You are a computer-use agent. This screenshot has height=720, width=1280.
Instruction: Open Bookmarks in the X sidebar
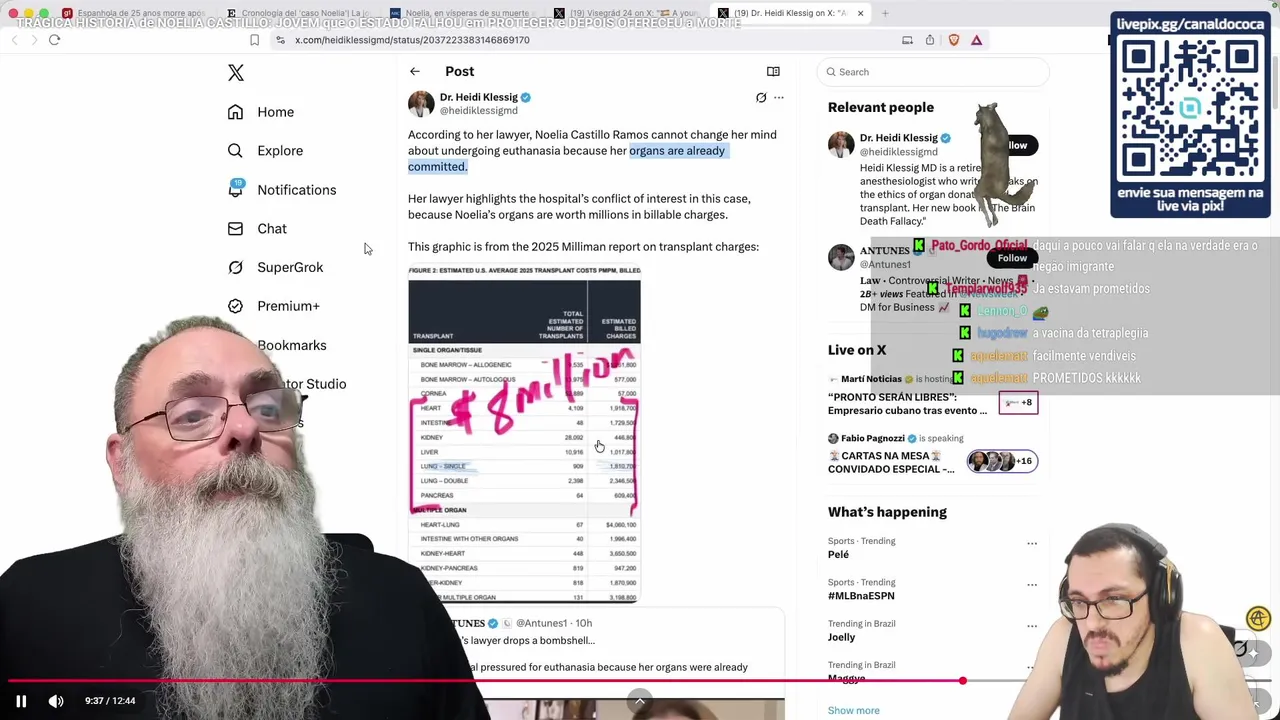(x=292, y=345)
